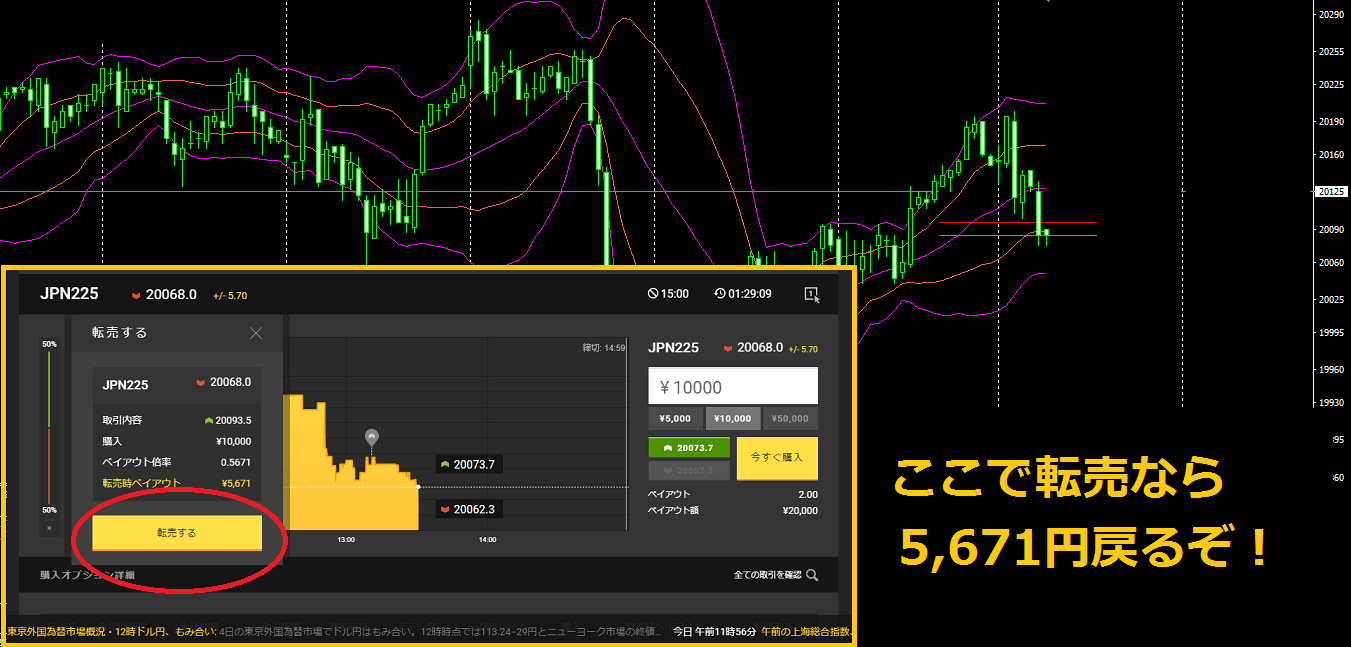Click the yellow 転売する resale button
Viewport: 1351px width, 647px height.
pyautogui.click(x=177, y=533)
